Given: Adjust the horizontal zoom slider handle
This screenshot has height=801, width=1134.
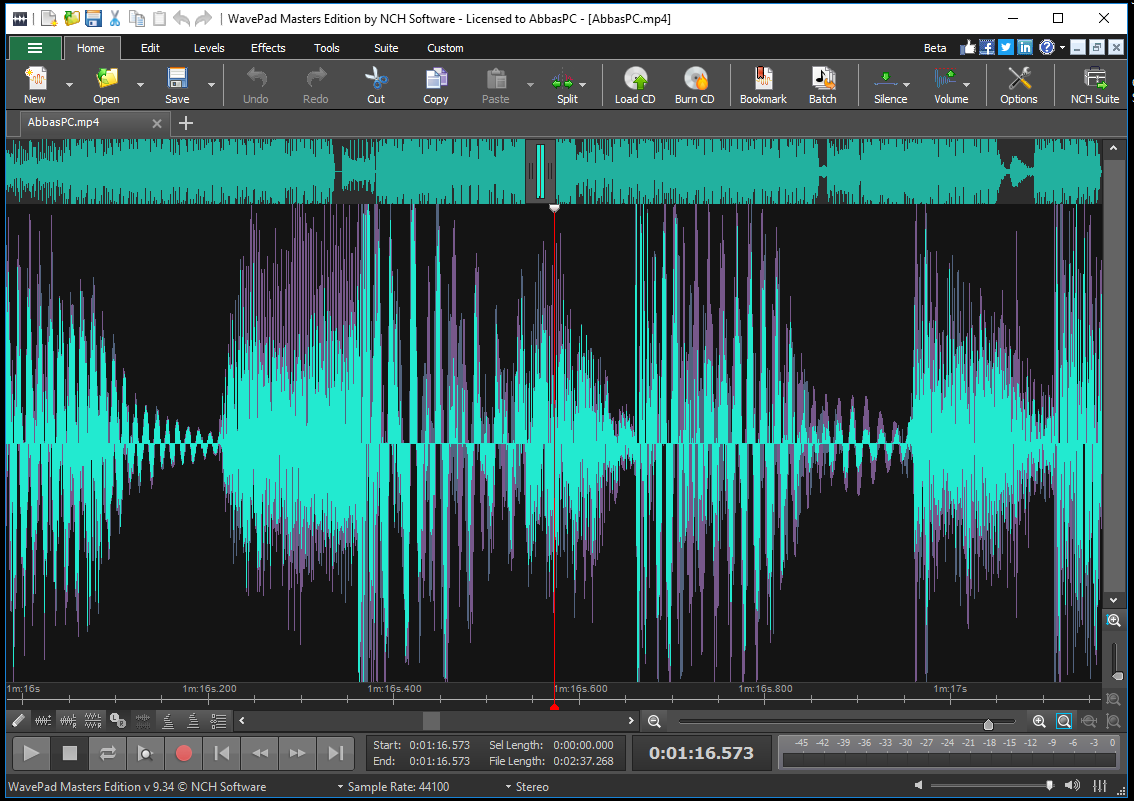Looking at the screenshot, I should (x=988, y=723).
